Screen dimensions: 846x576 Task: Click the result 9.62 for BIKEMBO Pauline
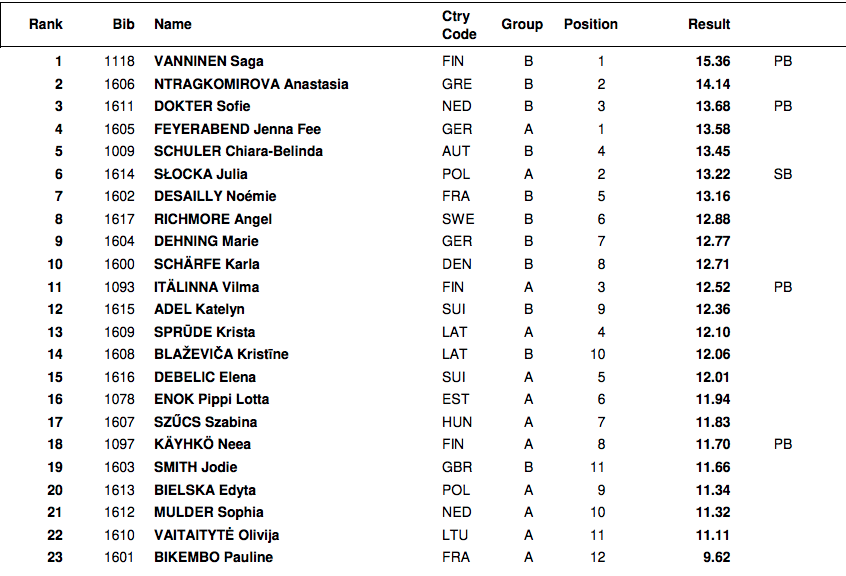tap(717, 557)
